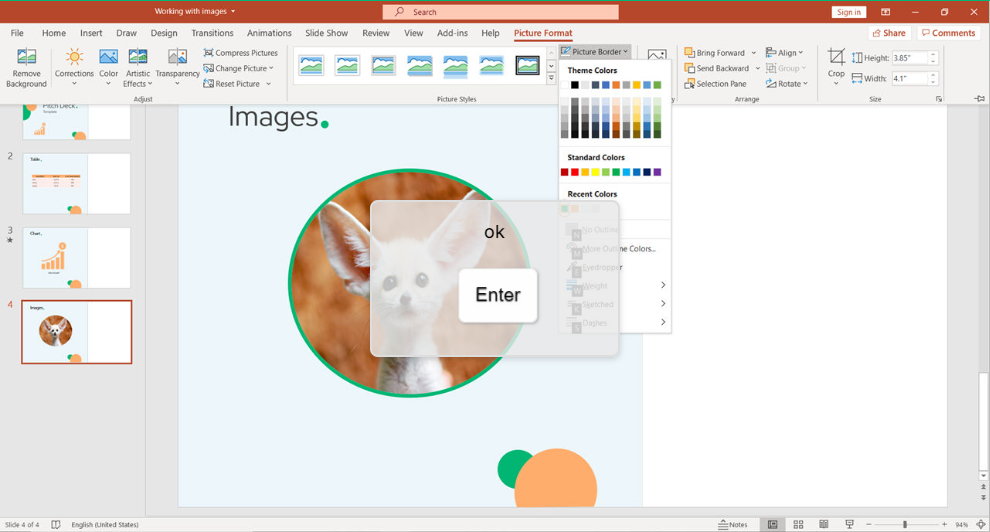Expand the Reset Picture dropdown arrow
Viewport: 990px width, 532px height.
pos(268,84)
